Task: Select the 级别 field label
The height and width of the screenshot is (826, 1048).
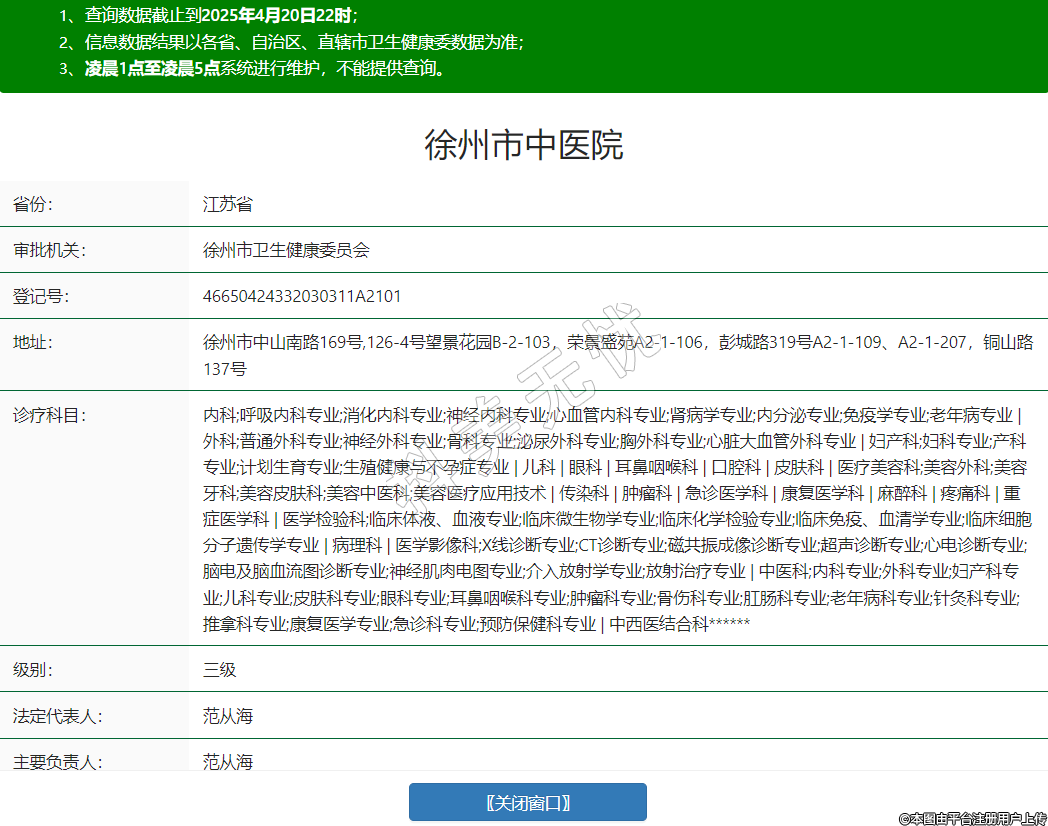Action: tap(33, 669)
